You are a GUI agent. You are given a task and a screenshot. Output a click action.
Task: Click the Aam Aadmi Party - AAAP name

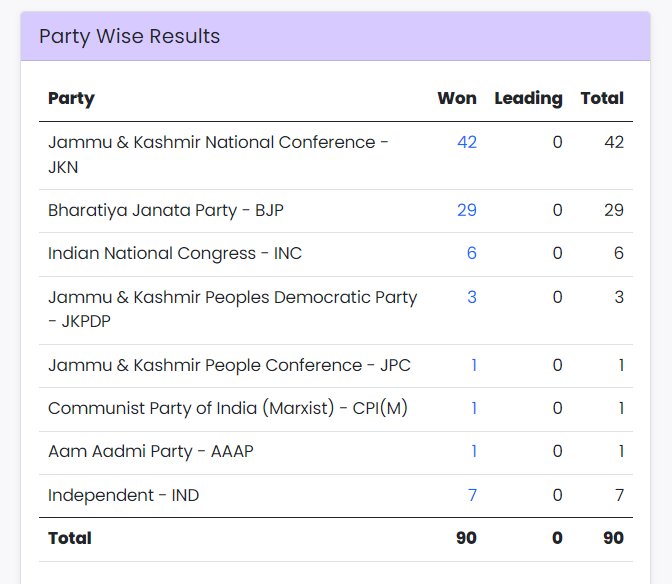point(151,451)
